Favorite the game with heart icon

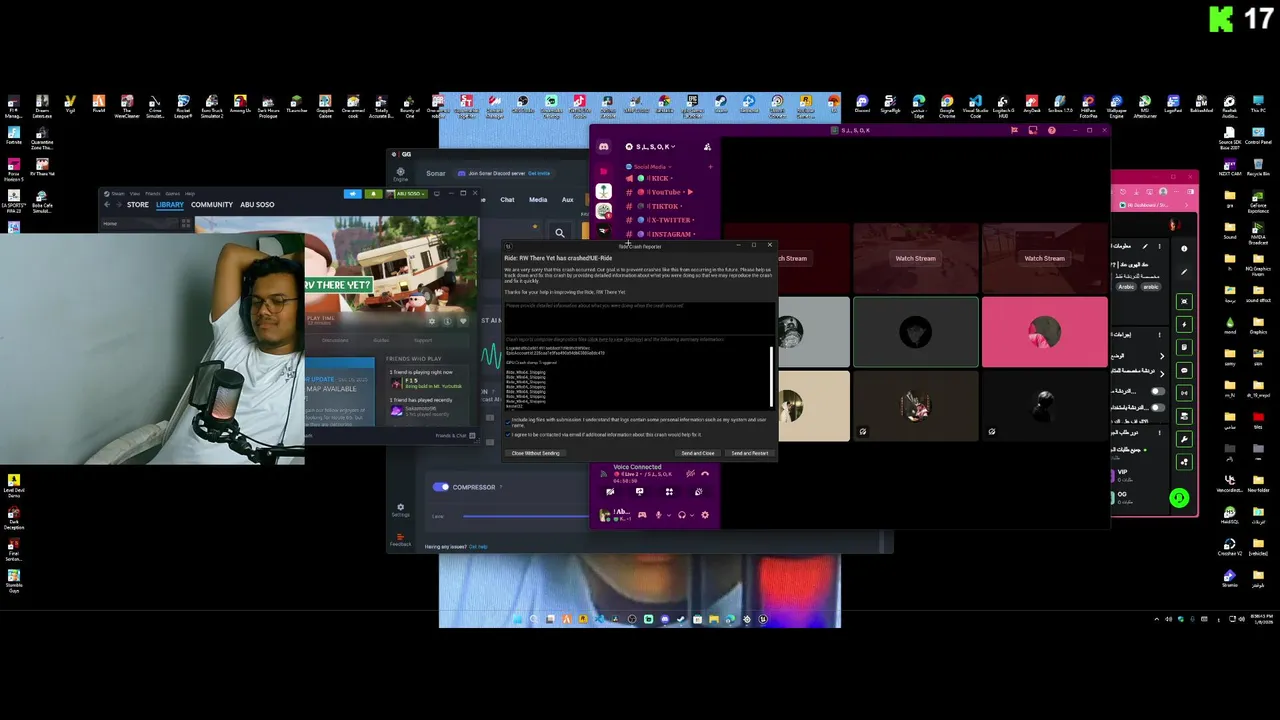(462, 321)
